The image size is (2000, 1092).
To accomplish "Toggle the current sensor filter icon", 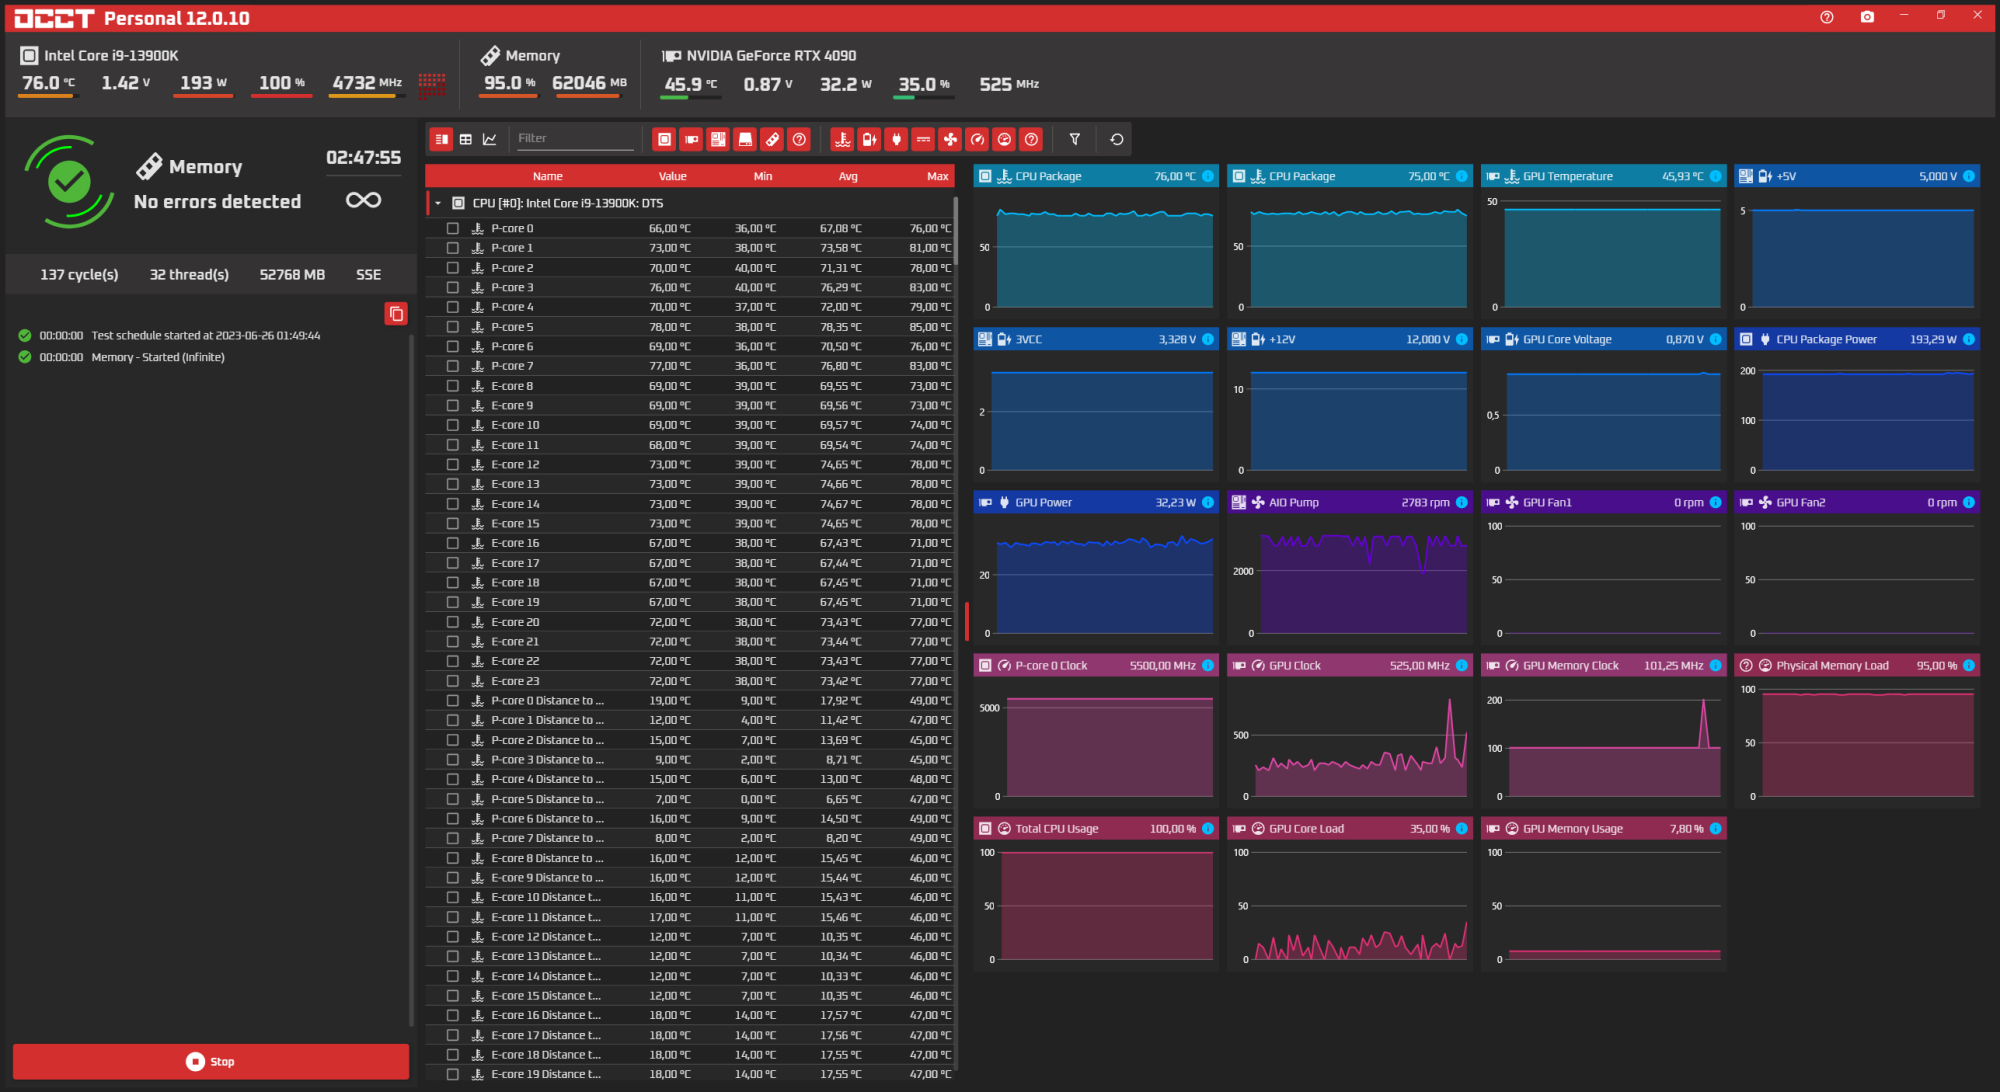I will [x=924, y=139].
